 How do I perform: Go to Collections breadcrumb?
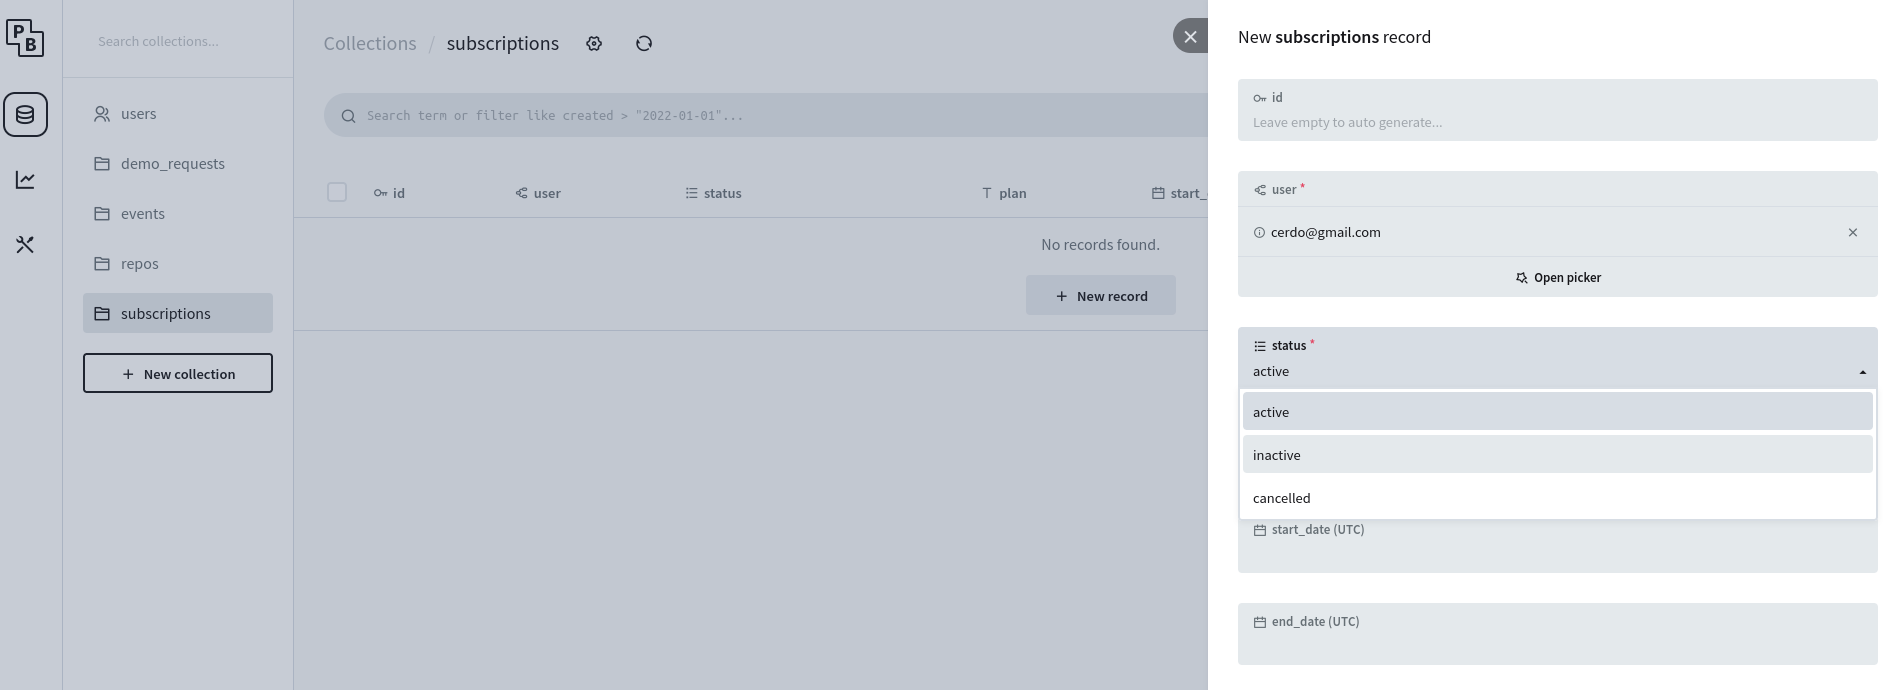(x=370, y=43)
